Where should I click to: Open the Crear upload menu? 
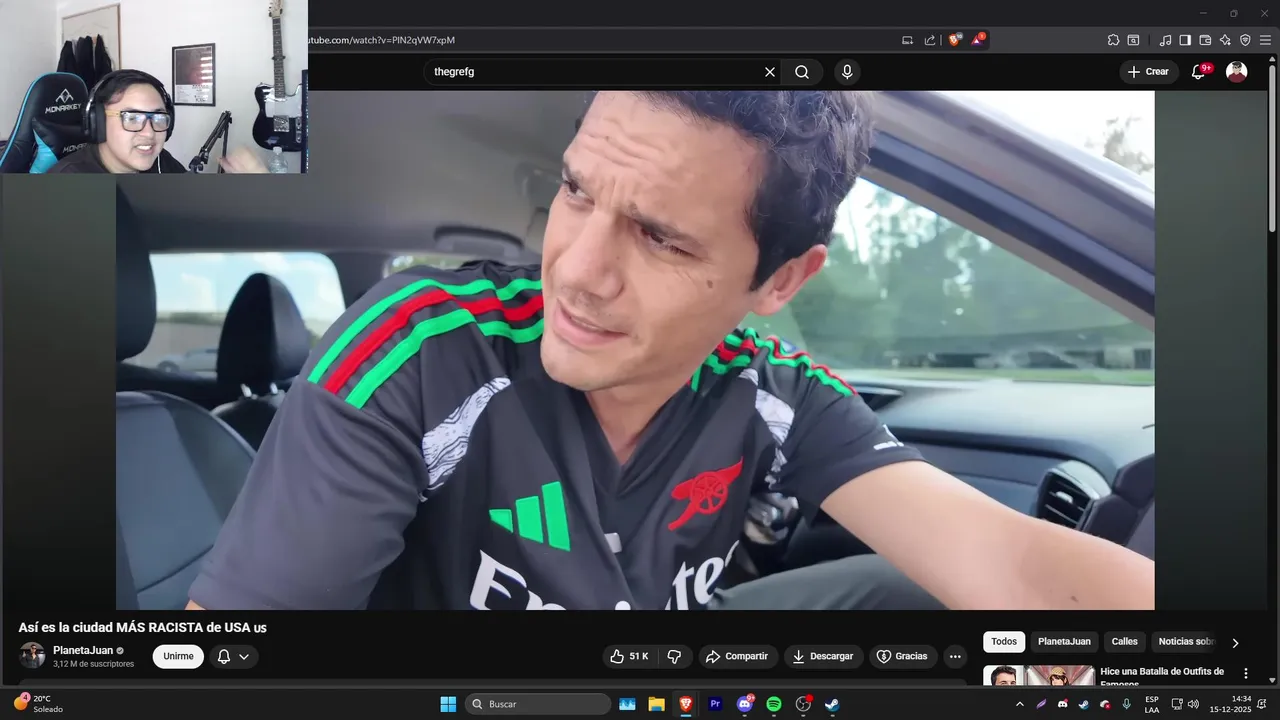pyautogui.click(x=1147, y=72)
